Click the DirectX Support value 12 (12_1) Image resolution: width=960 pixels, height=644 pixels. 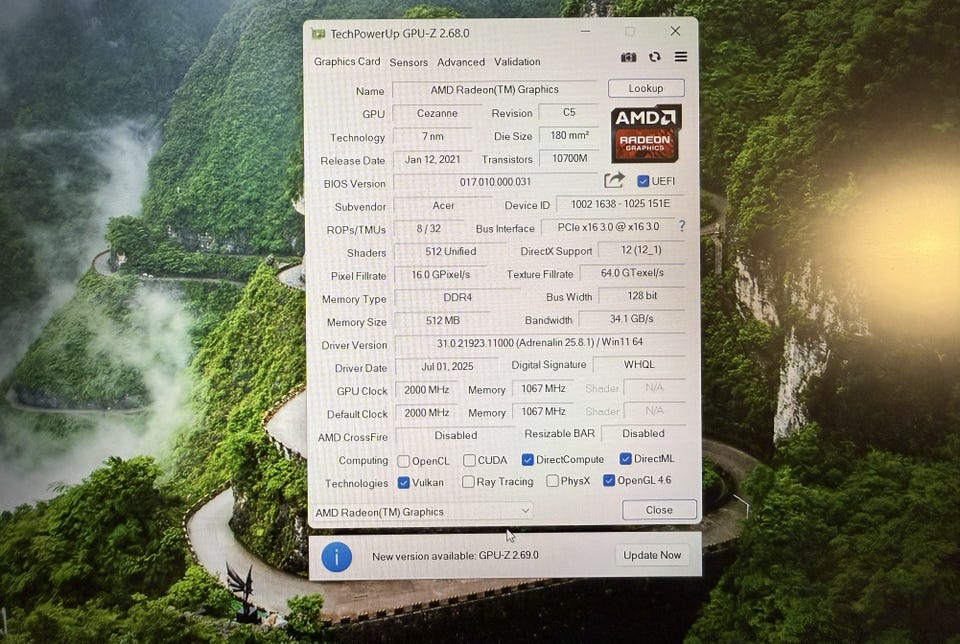[641, 250]
